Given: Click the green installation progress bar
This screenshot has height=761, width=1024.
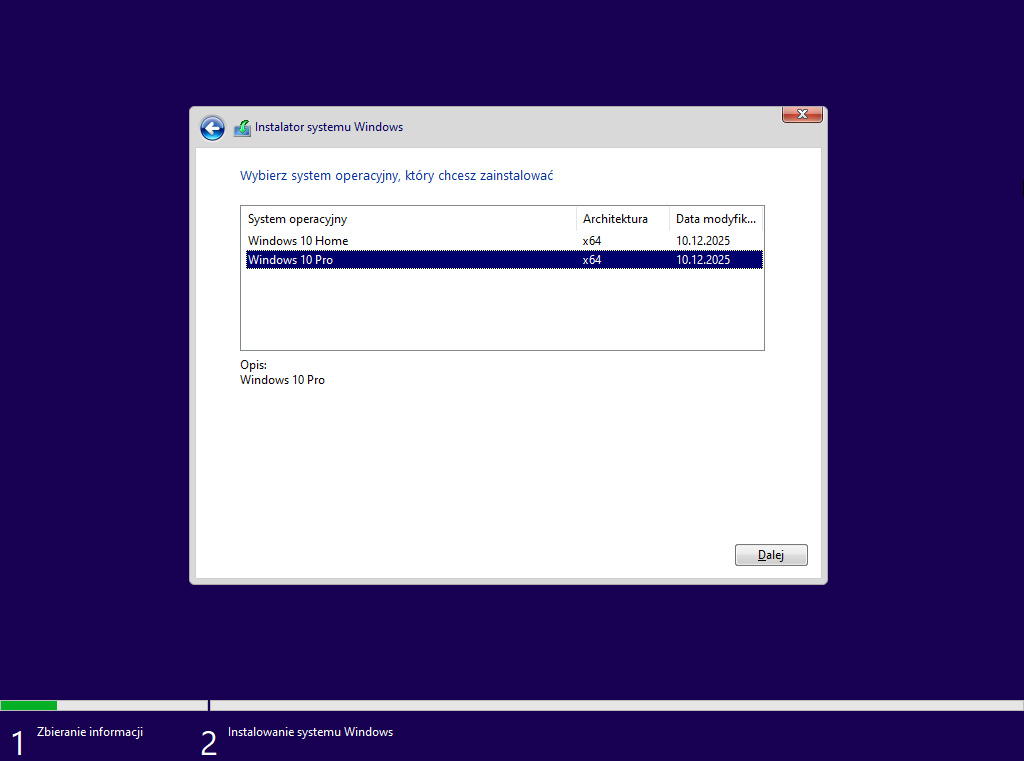Looking at the screenshot, I should 29,705.
